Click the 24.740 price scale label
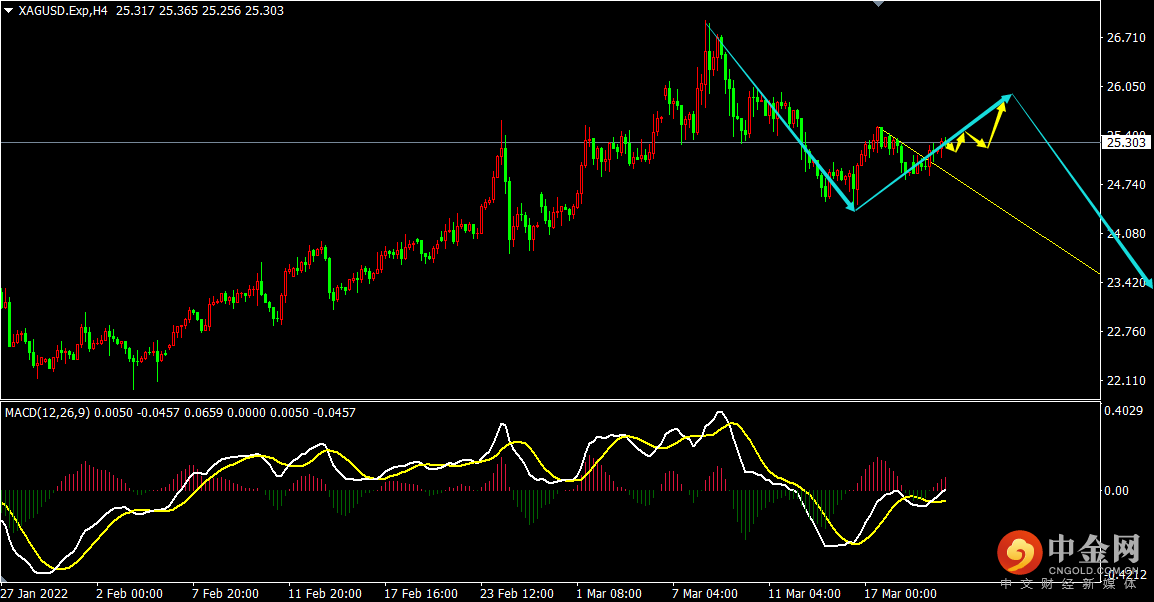 (1126, 185)
